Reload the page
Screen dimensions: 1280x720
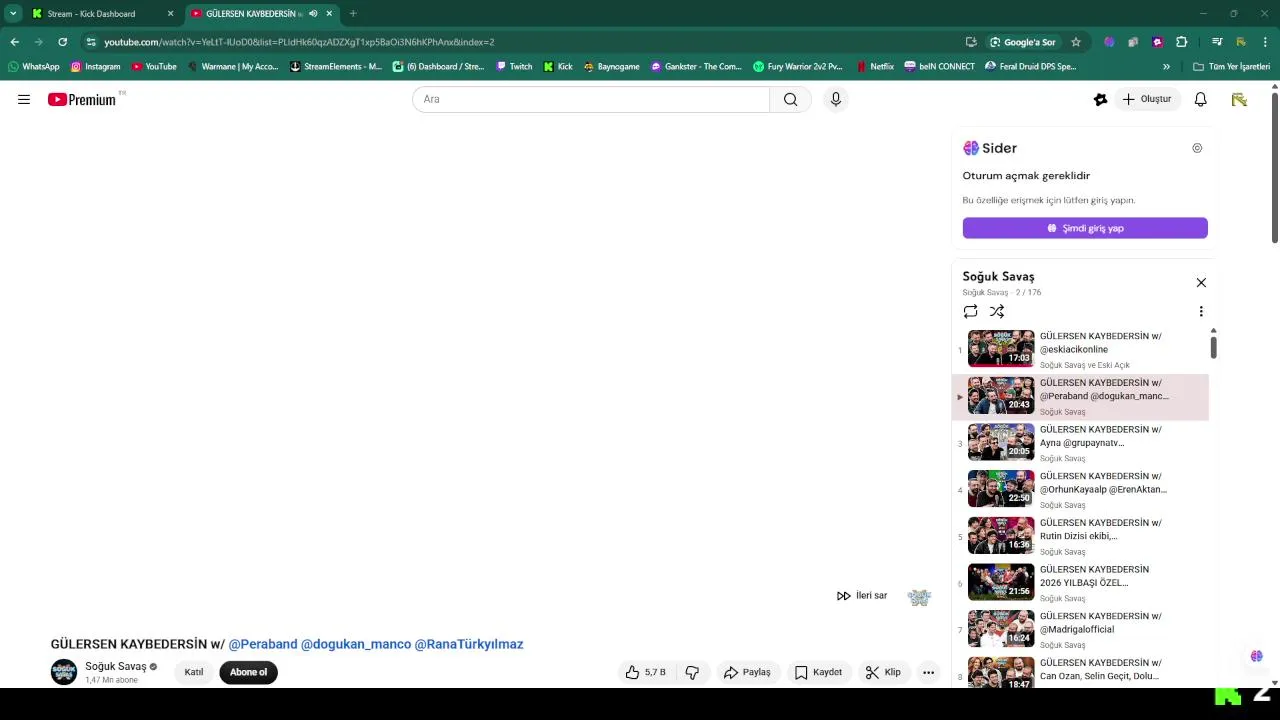[x=62, y=42]
